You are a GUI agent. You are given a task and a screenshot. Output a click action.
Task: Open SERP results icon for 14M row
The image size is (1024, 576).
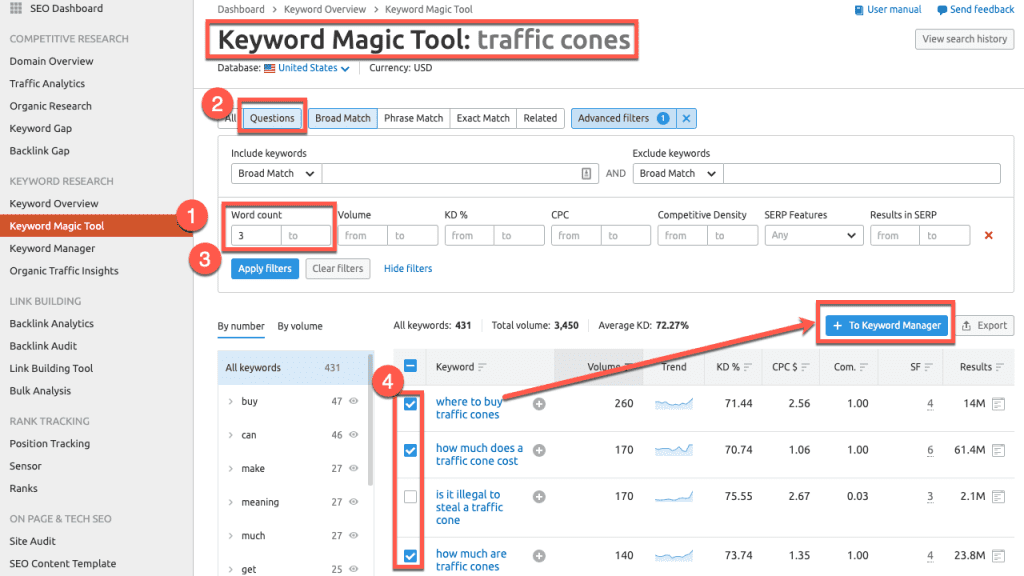[998, 404]
